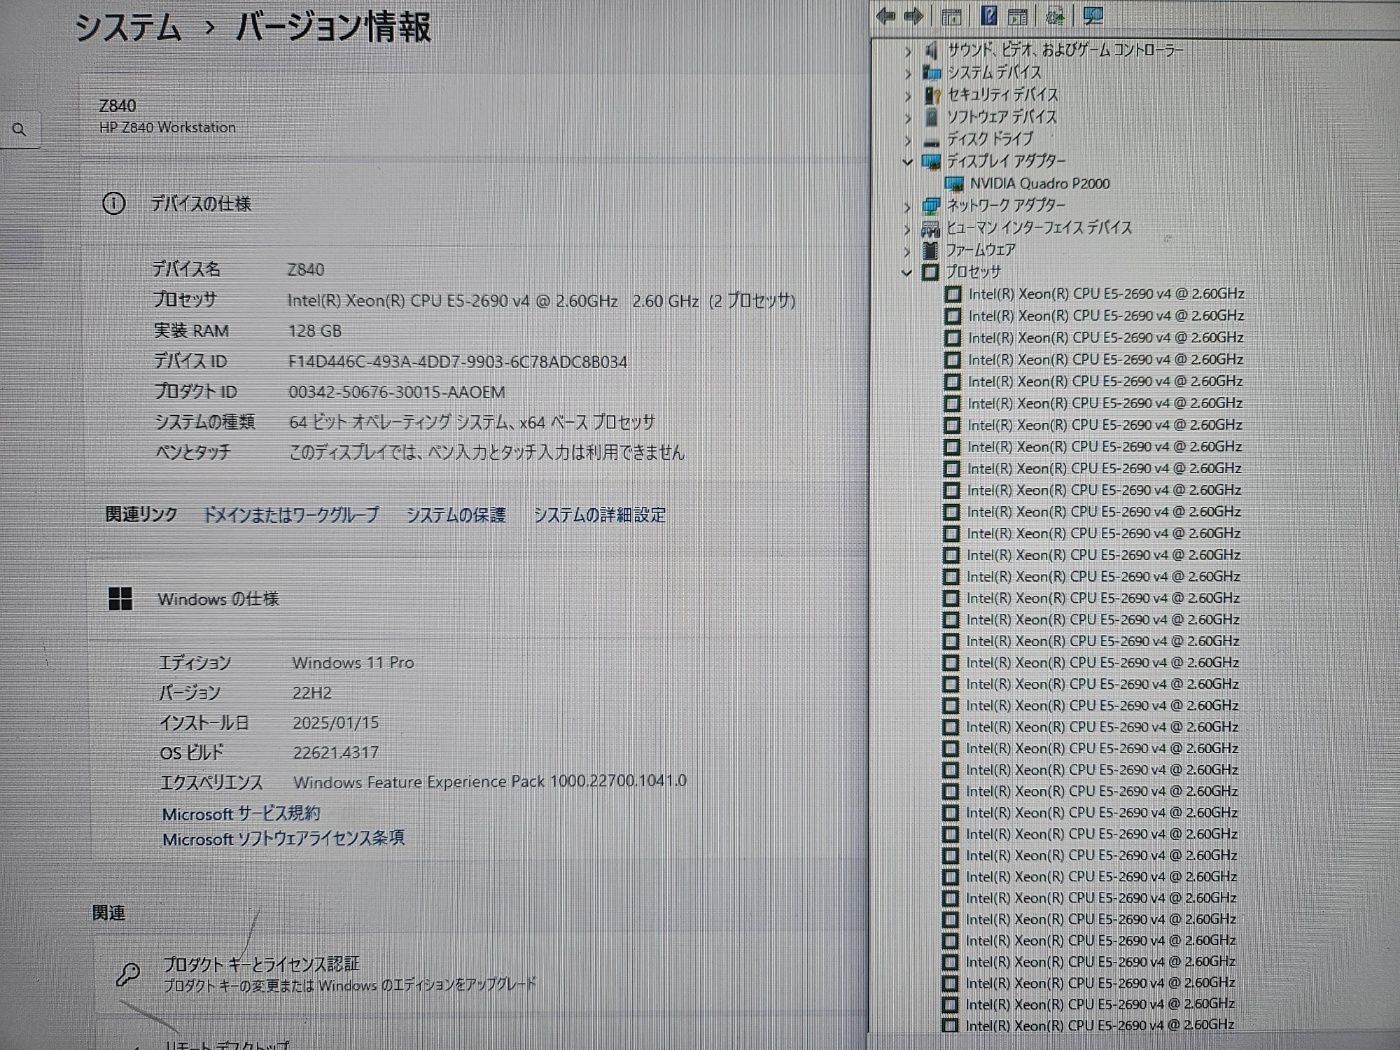The height and width of the screenshot is (1050, 1400).
Task: Open Microsoft ソフトウェアライセンス条項 link
Action: (284, 839)
